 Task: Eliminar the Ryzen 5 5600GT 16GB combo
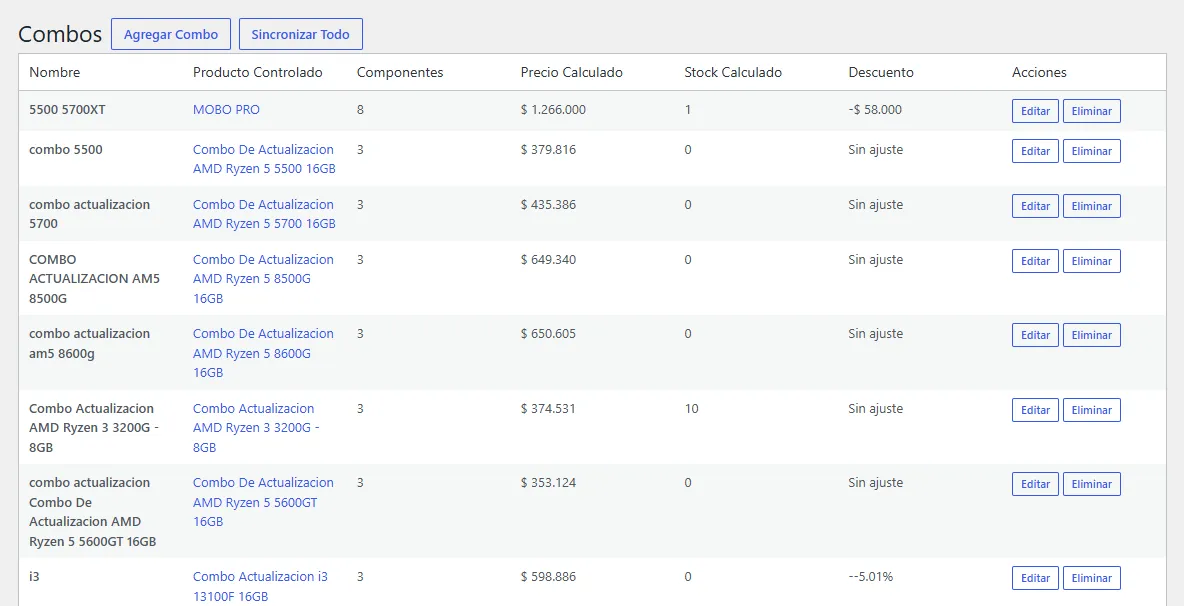(x=1091, y=484)
